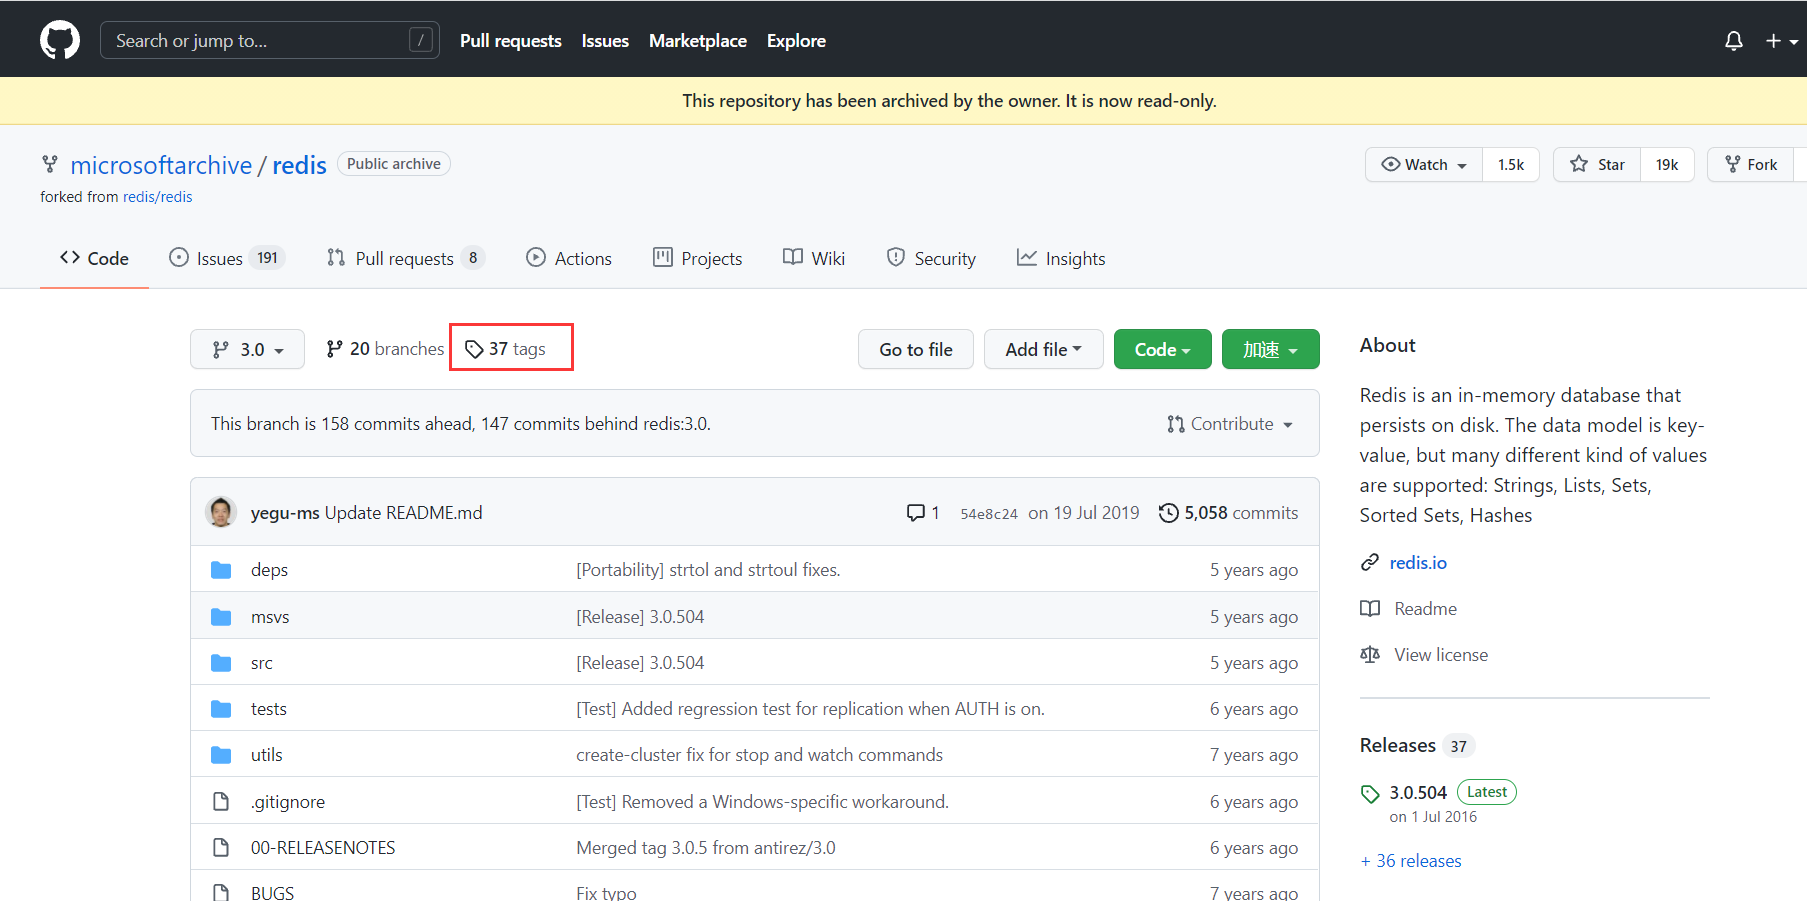View the 37 tags
Viewport: 1807px width, 901px height.
[x=505, y=349]
